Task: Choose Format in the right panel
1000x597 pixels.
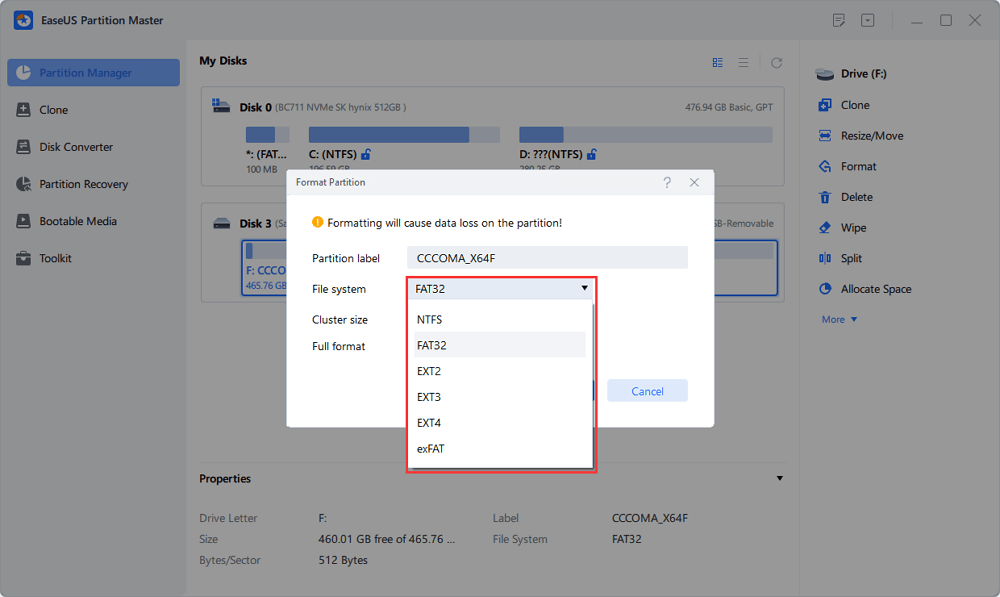Action: tap(847, 166)
